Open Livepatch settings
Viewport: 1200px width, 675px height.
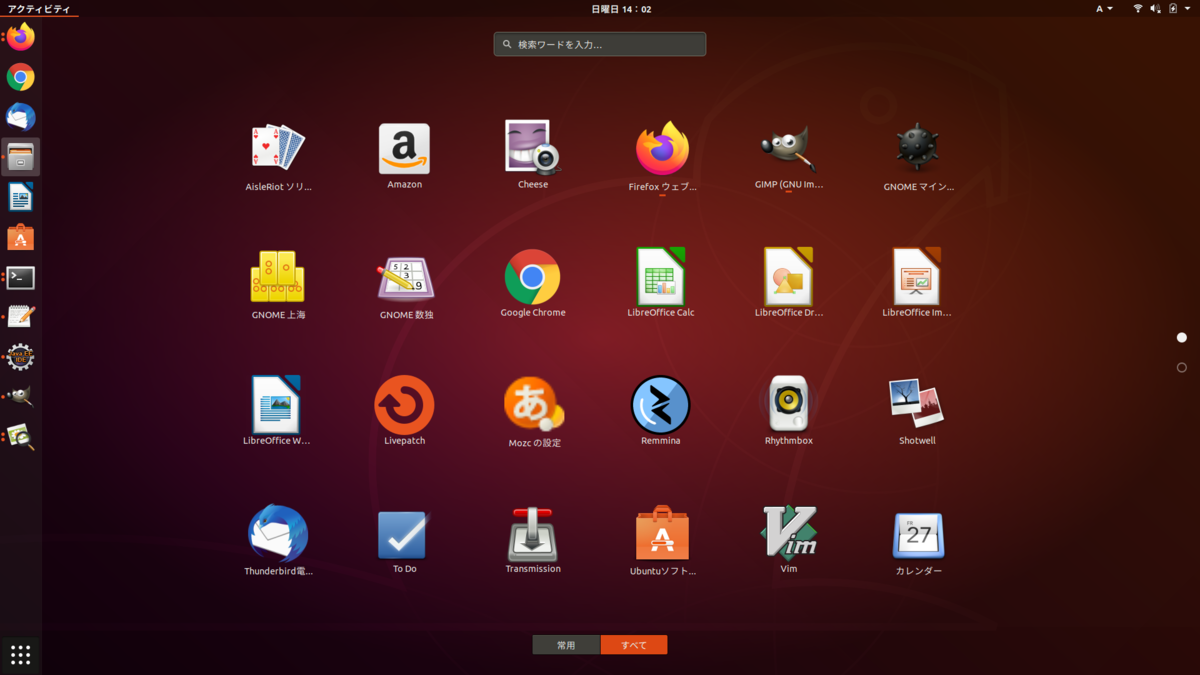(404, 405)
